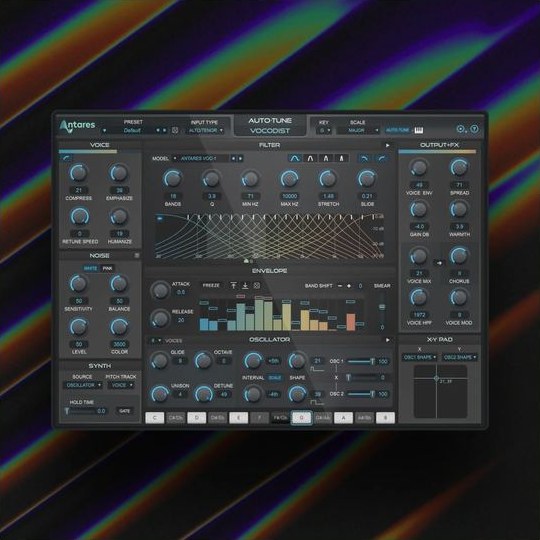Click the Max Hz value field

[290, 196]
